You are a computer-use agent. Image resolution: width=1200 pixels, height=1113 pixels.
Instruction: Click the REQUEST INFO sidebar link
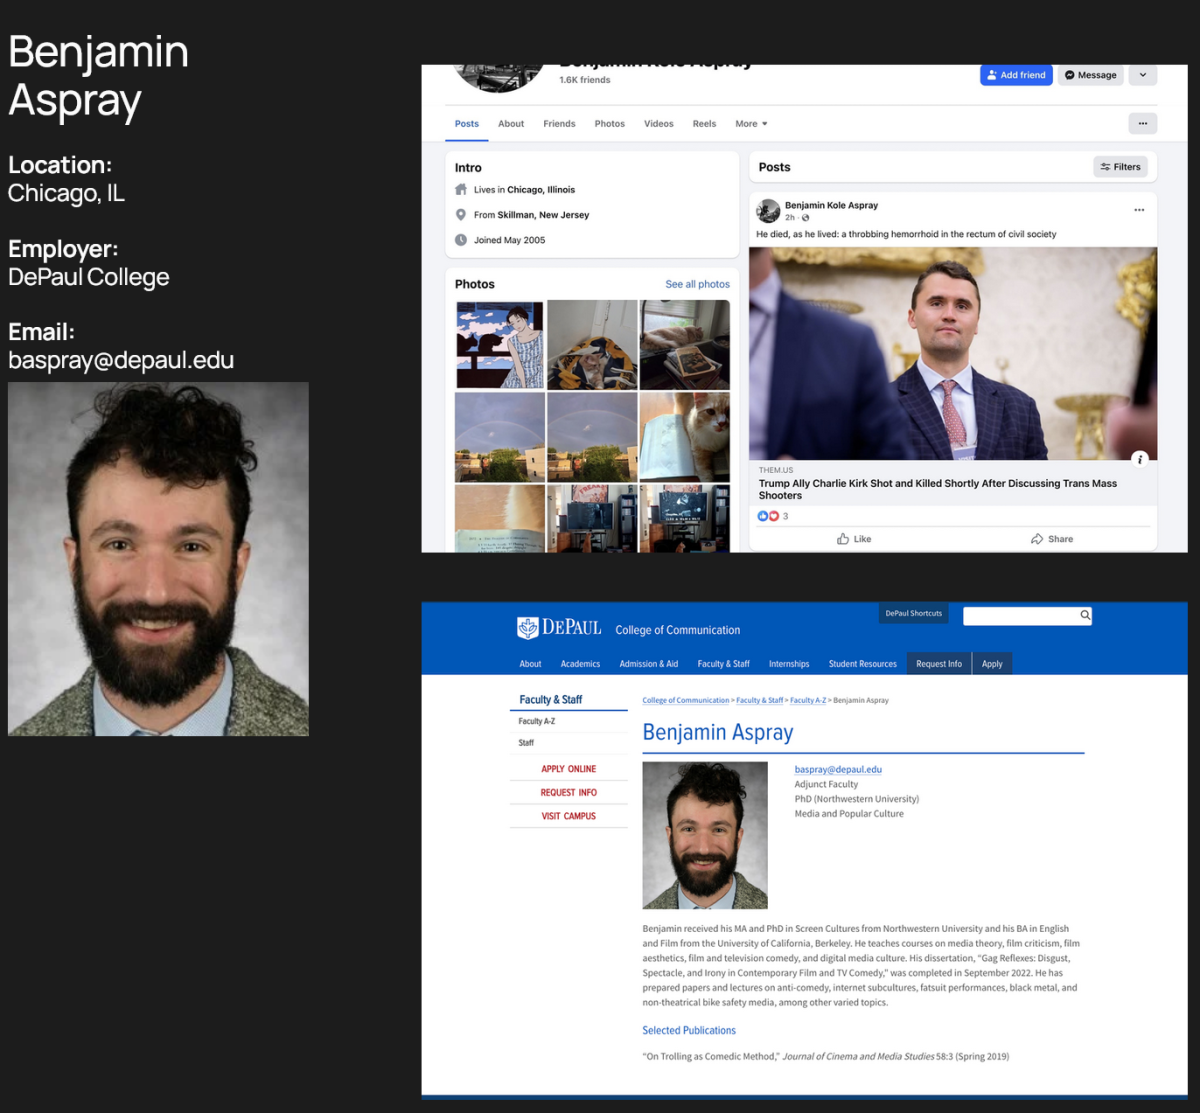[x=568, y=792]
